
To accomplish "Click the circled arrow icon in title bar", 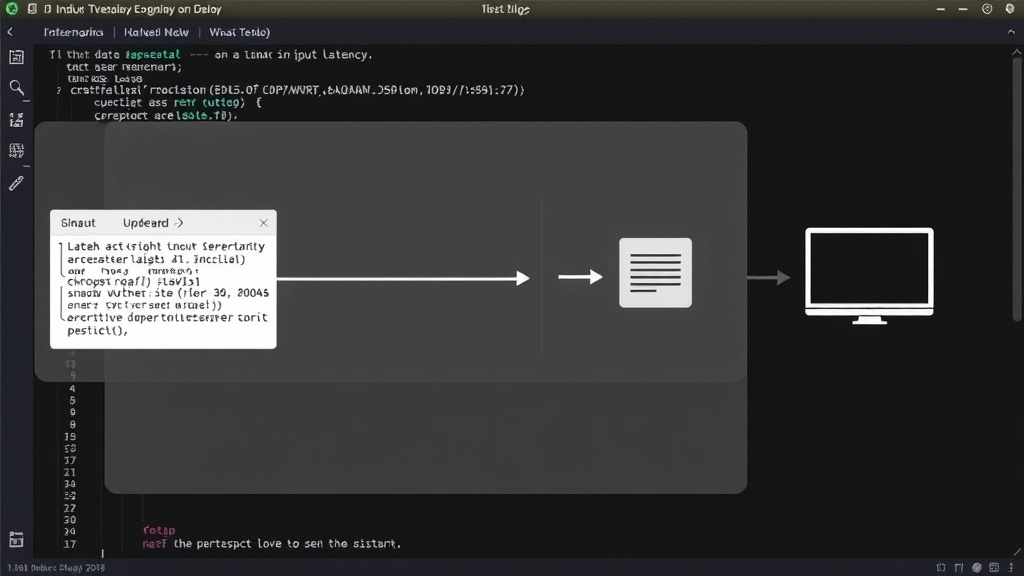I will 987,9.
